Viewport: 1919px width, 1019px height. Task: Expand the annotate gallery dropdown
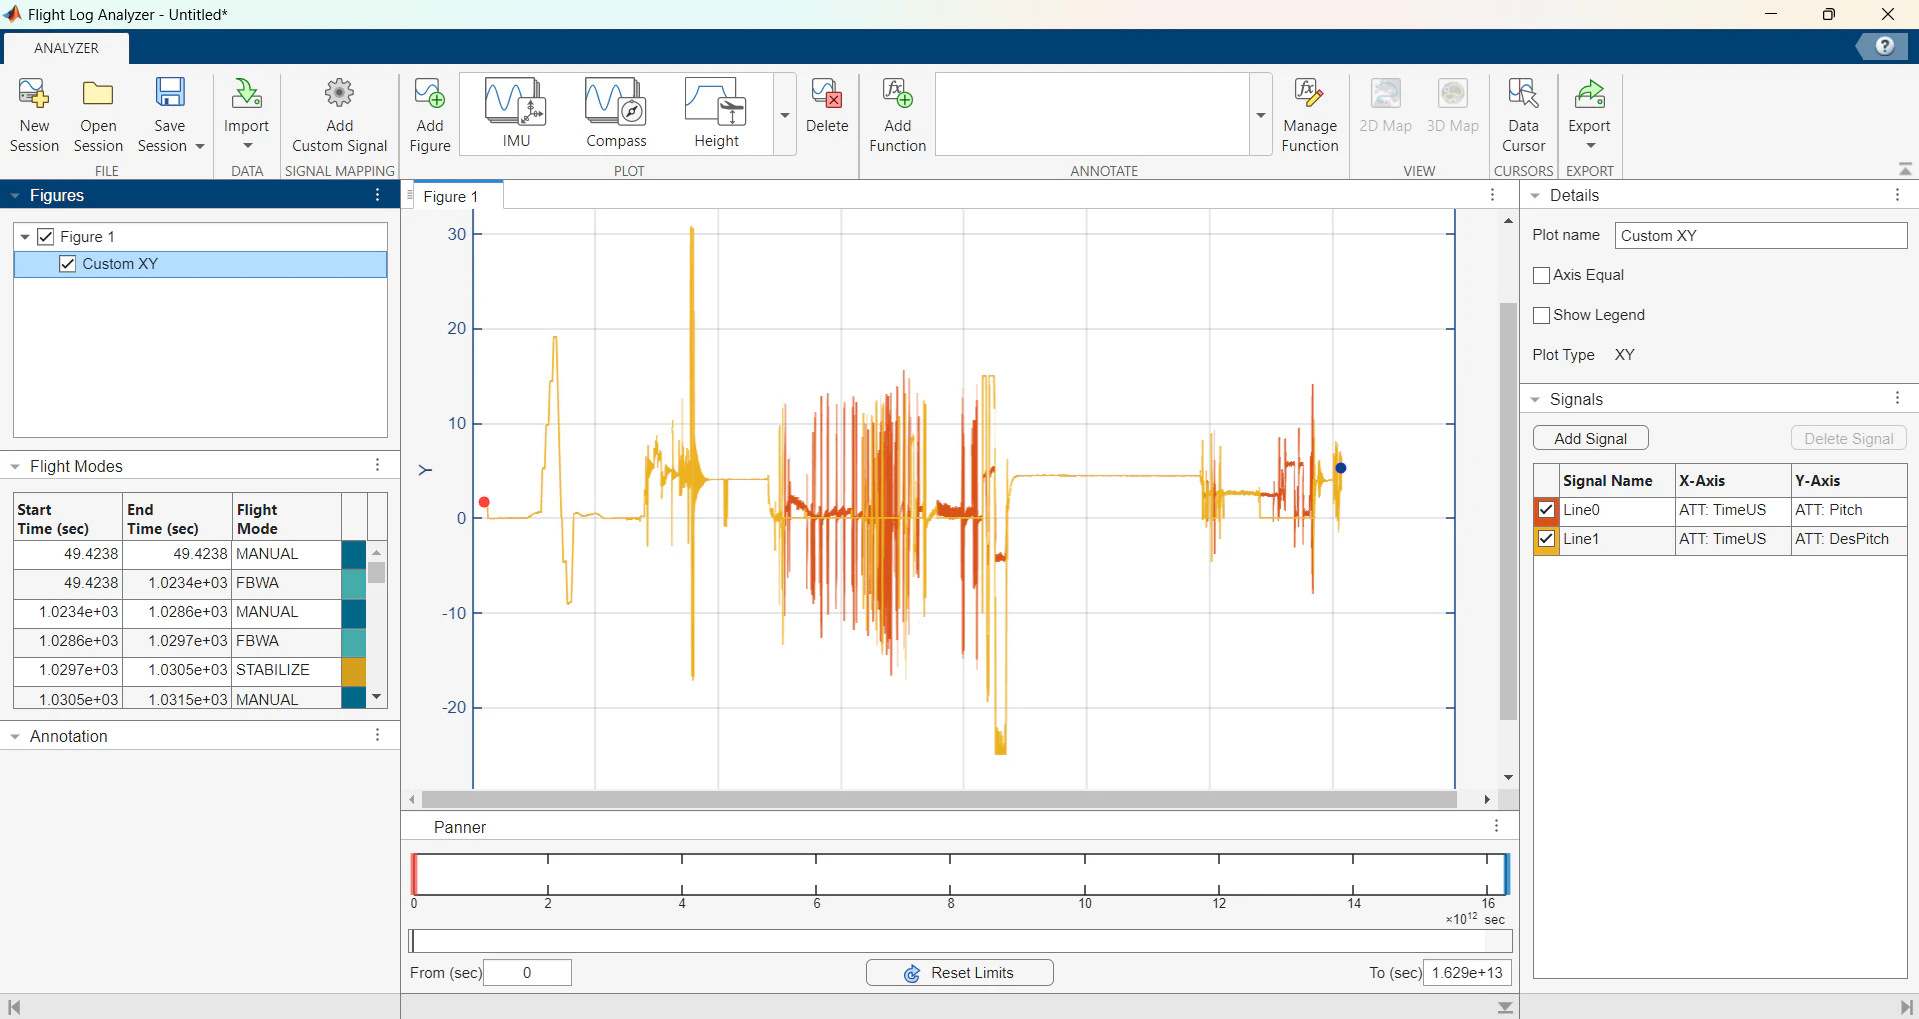(1261, 114)
